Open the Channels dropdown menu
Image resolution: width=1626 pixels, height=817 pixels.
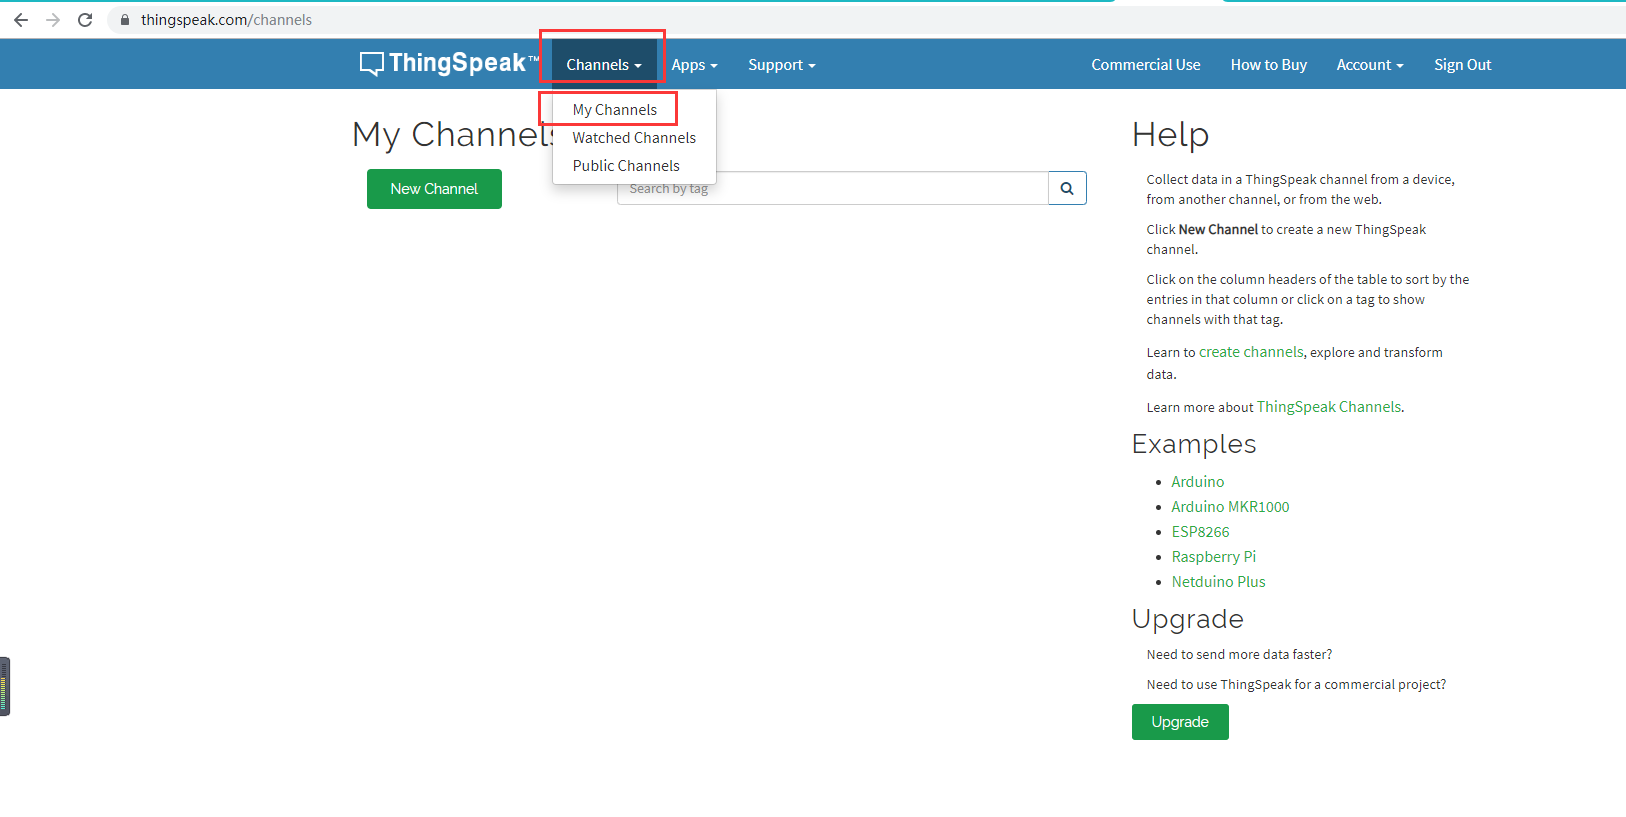tap(604, 65)
